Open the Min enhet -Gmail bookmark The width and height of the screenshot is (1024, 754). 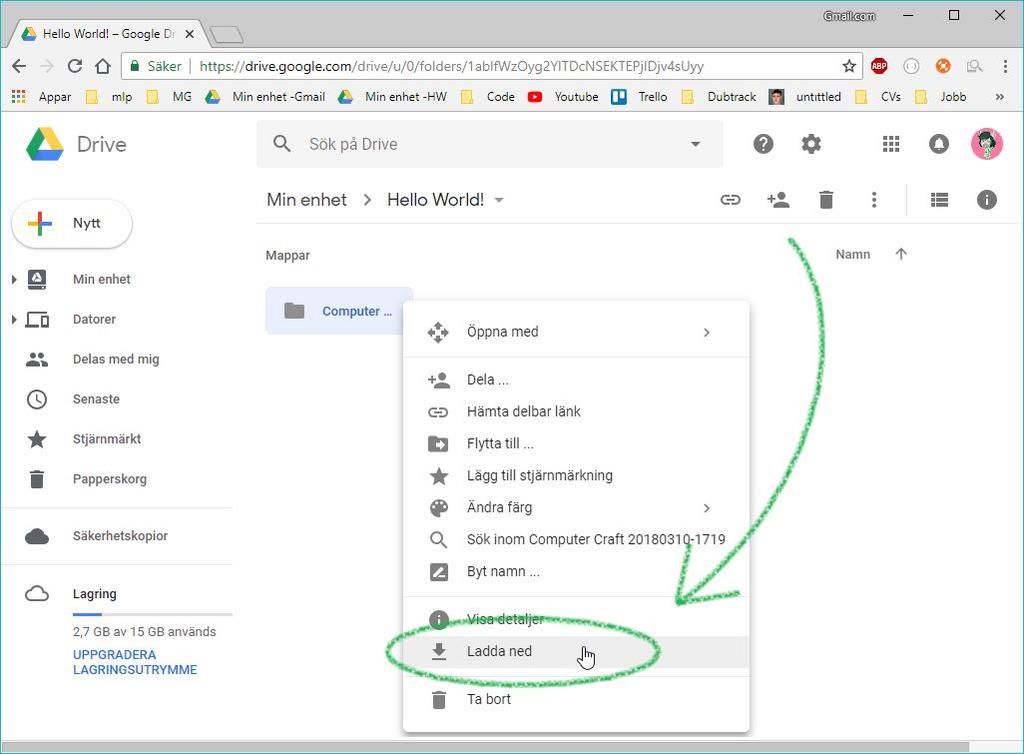(x=266, y=97)
